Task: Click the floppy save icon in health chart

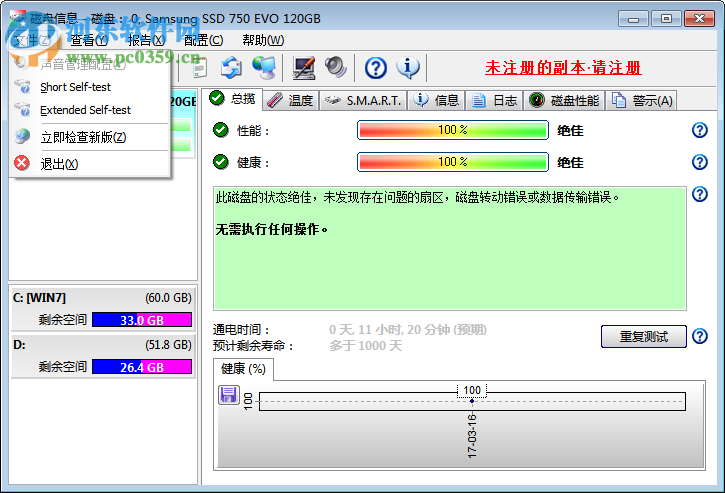Action: tap(228, 395)
